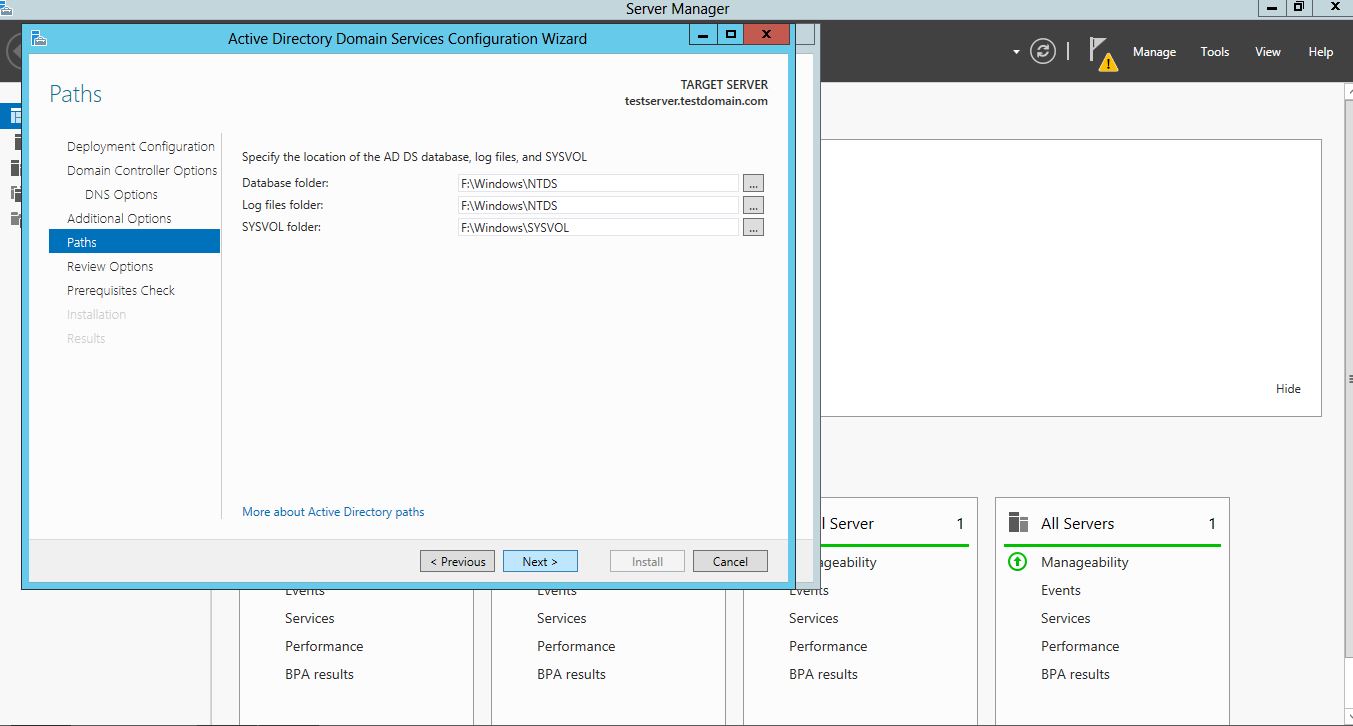Maximize the configuration wizard window
The height and width of the screenshot is (726, 1353).
pos(731,35)
